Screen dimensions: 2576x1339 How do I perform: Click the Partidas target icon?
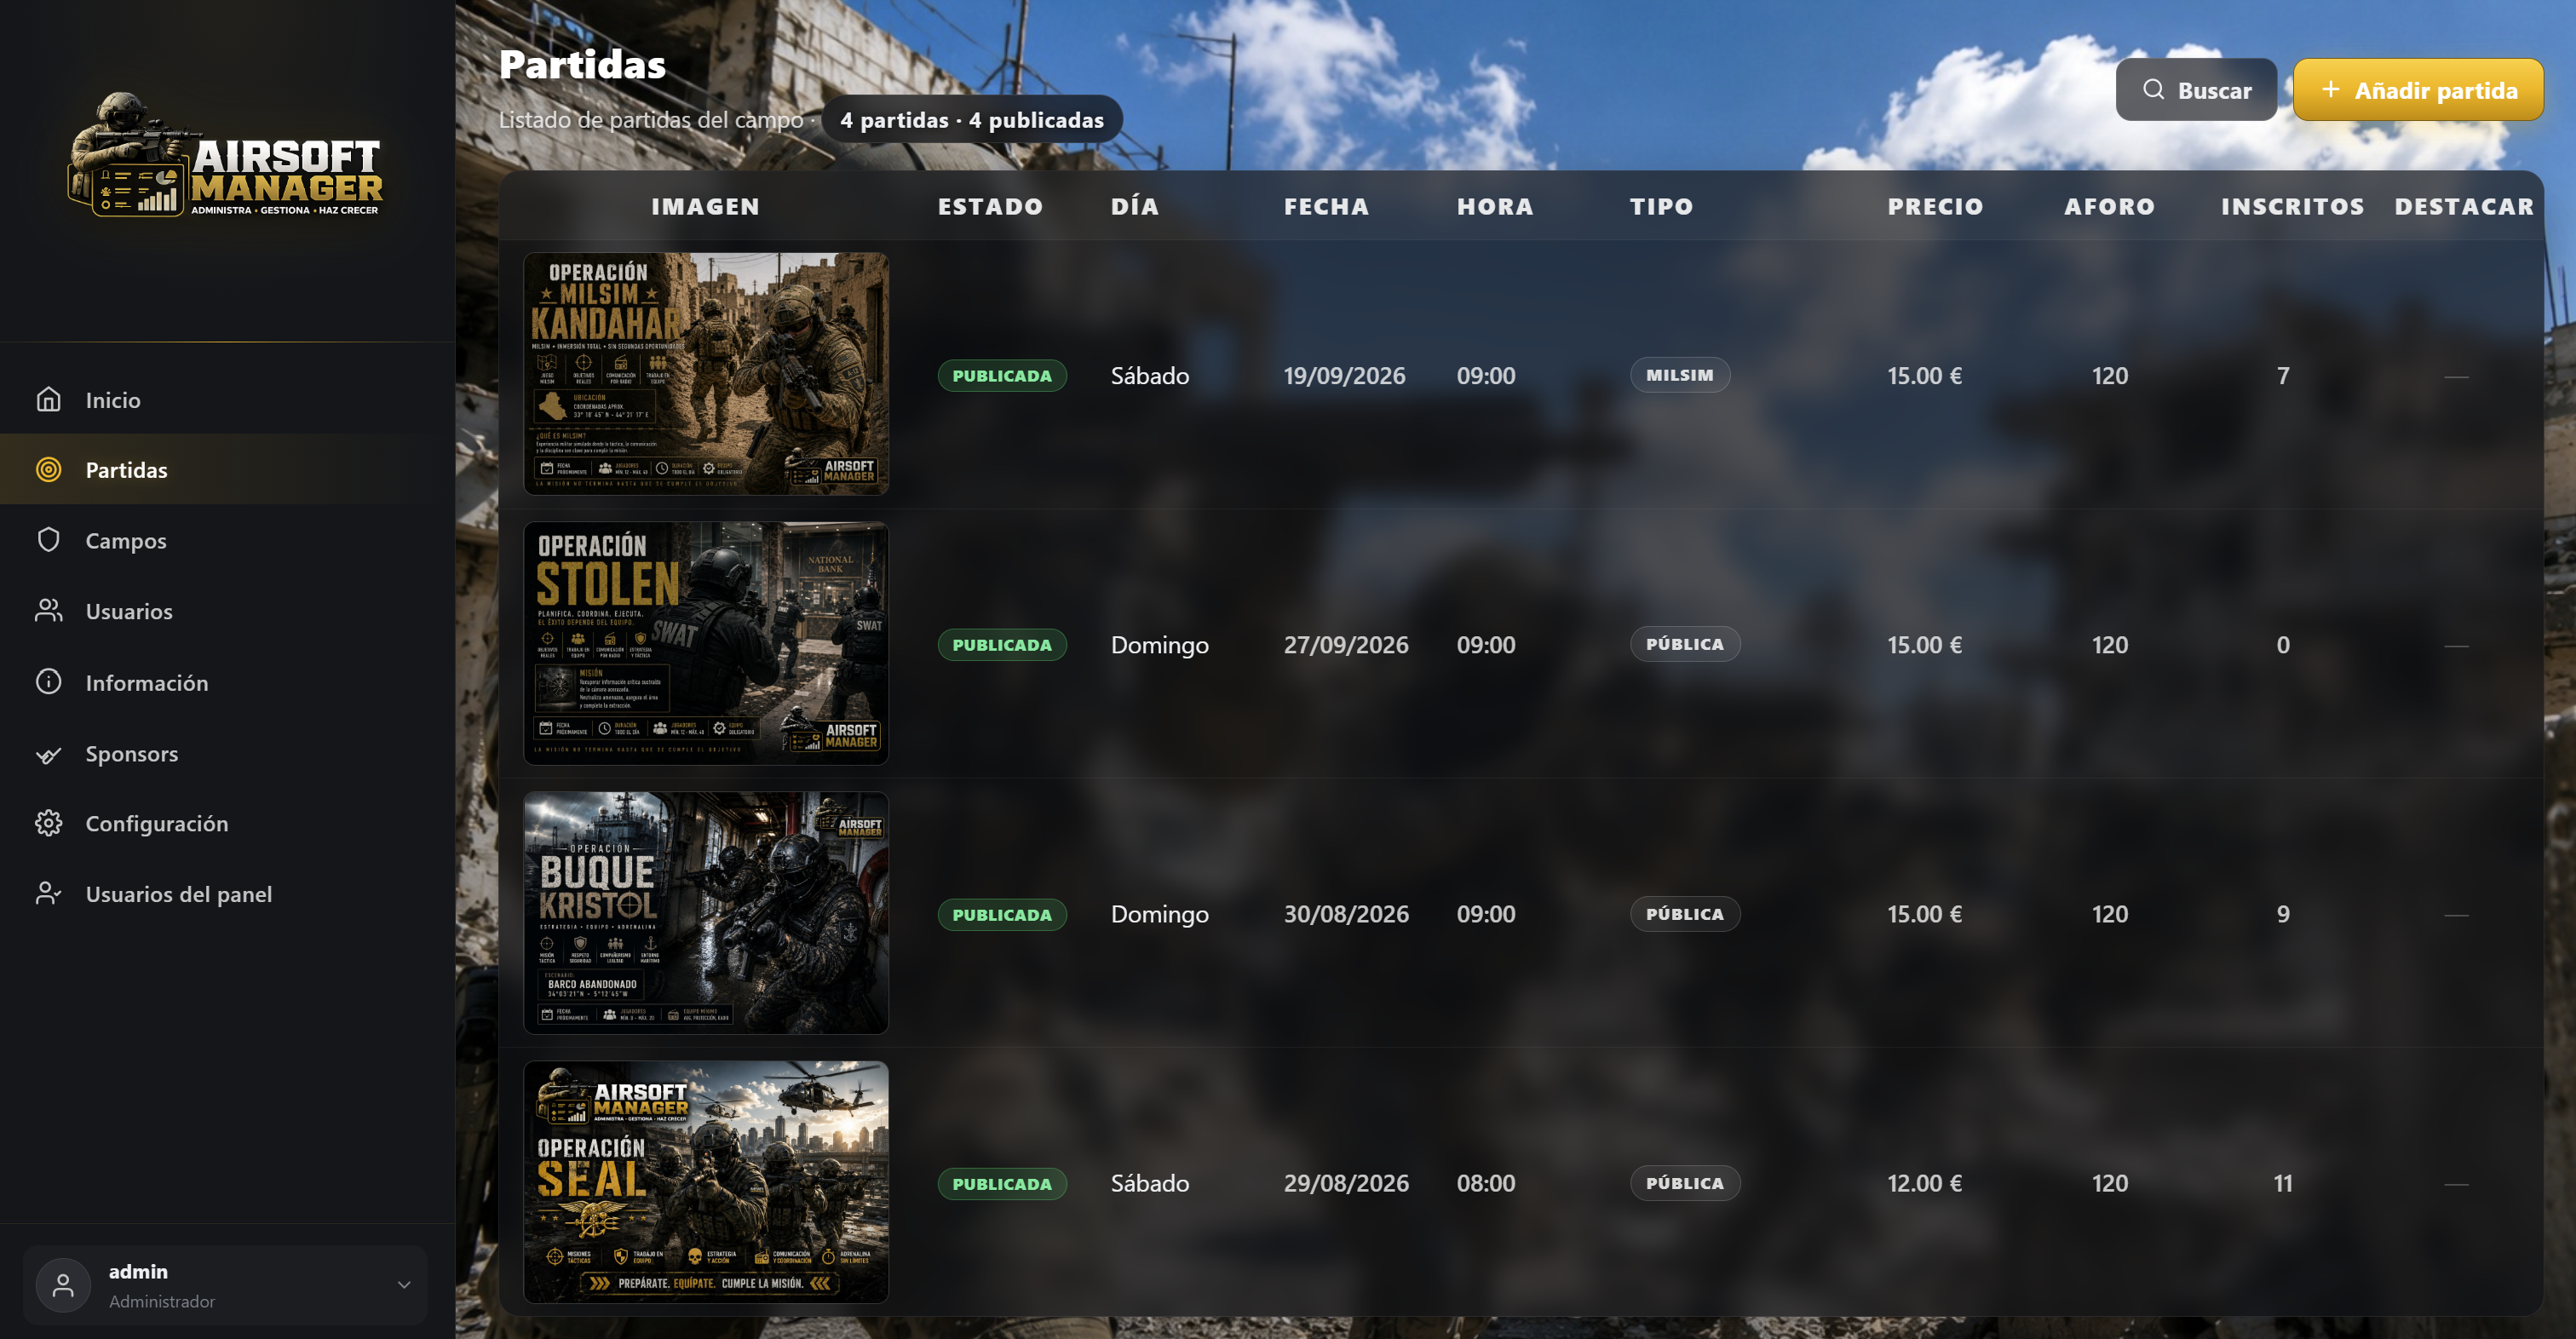coord(49,470)
